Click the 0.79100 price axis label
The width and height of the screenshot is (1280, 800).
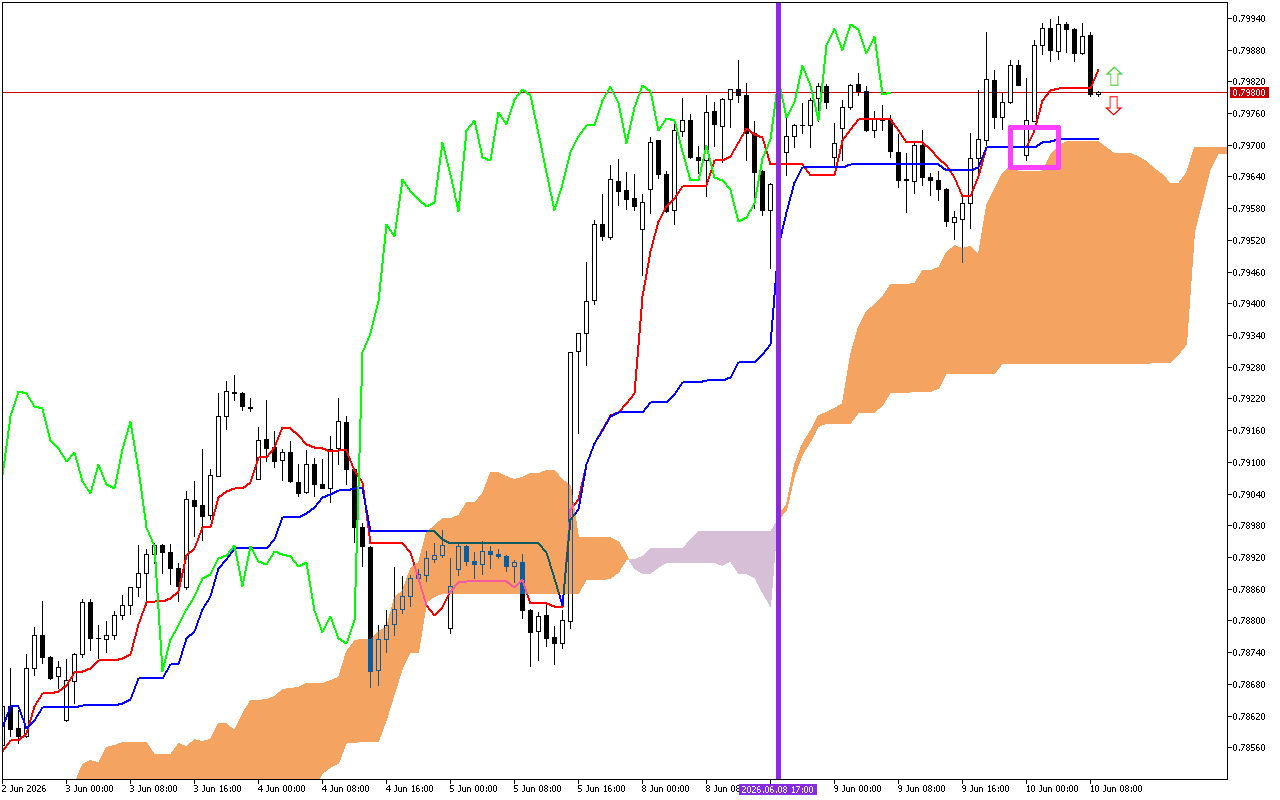tap(1248, 462)
